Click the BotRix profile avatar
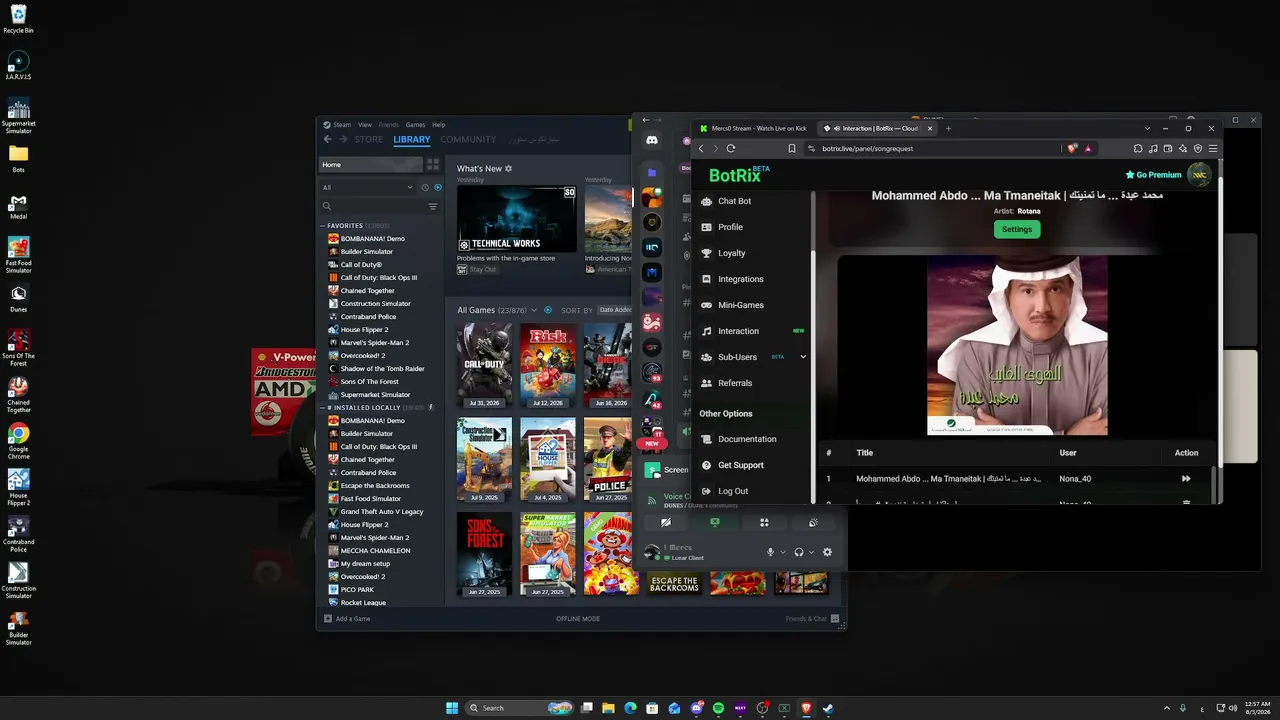 (1198, 174)
